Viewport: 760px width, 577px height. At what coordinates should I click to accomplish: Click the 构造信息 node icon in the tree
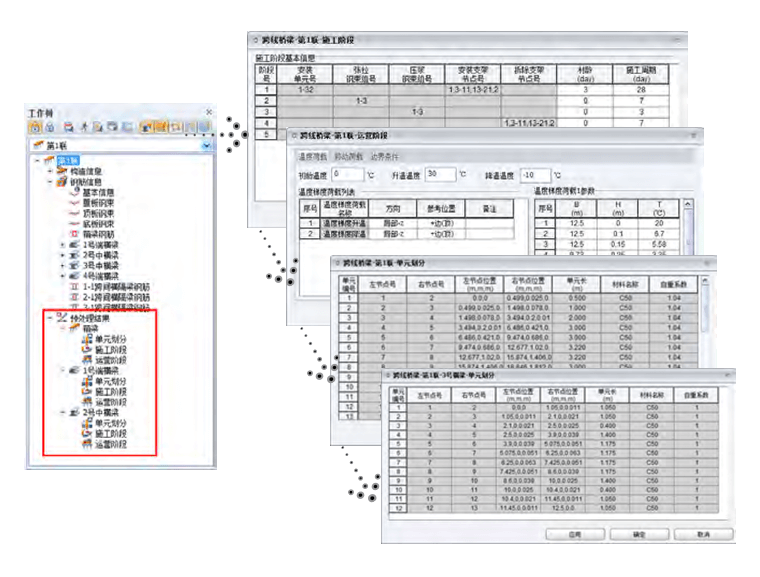point(62,171)
